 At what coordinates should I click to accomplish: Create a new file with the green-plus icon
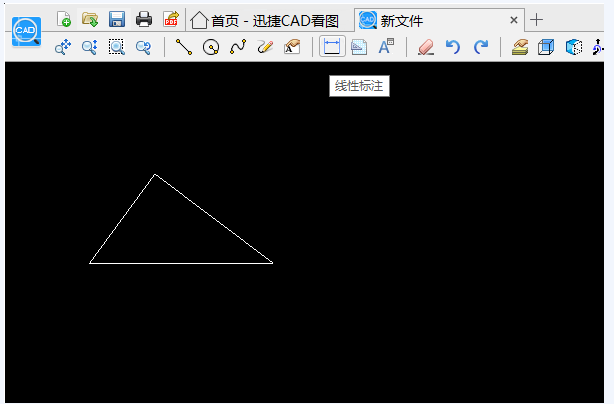(64, 19)
